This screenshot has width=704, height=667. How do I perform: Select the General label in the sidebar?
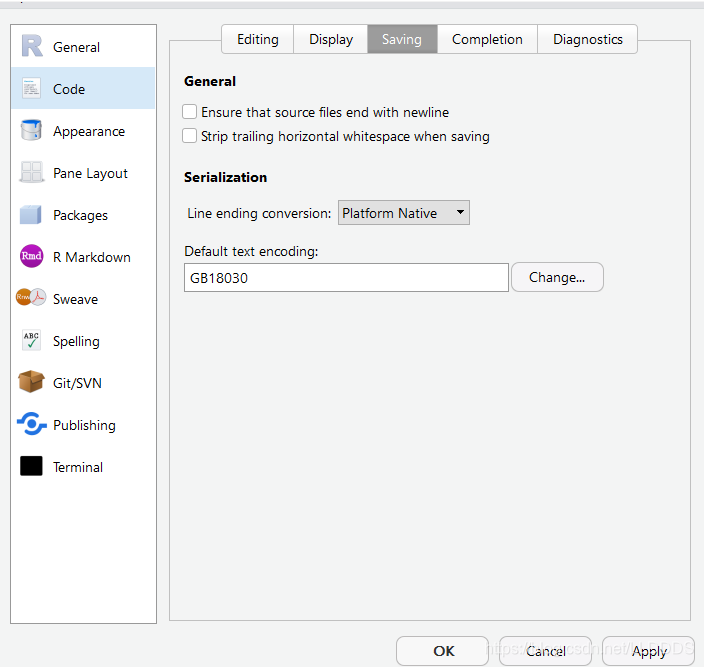coord(76,47)
